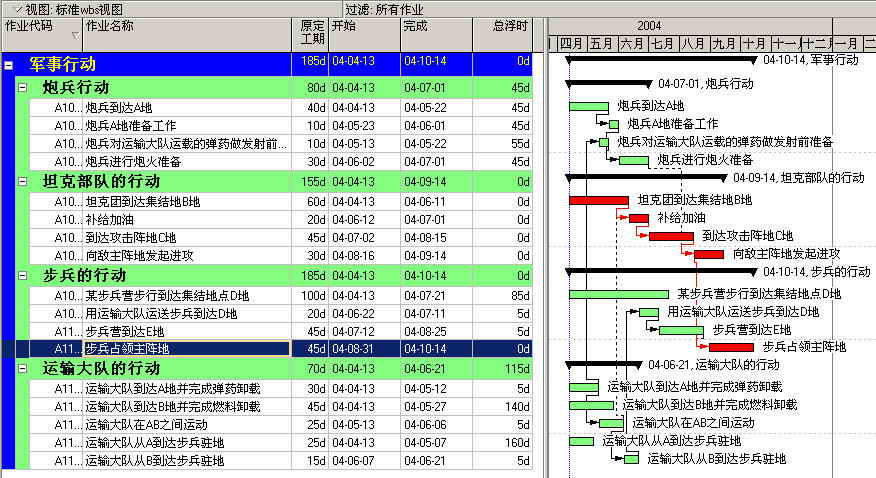
Task: Collapse the 步兵的行动 WBS group
Action: tap(22, 275)
